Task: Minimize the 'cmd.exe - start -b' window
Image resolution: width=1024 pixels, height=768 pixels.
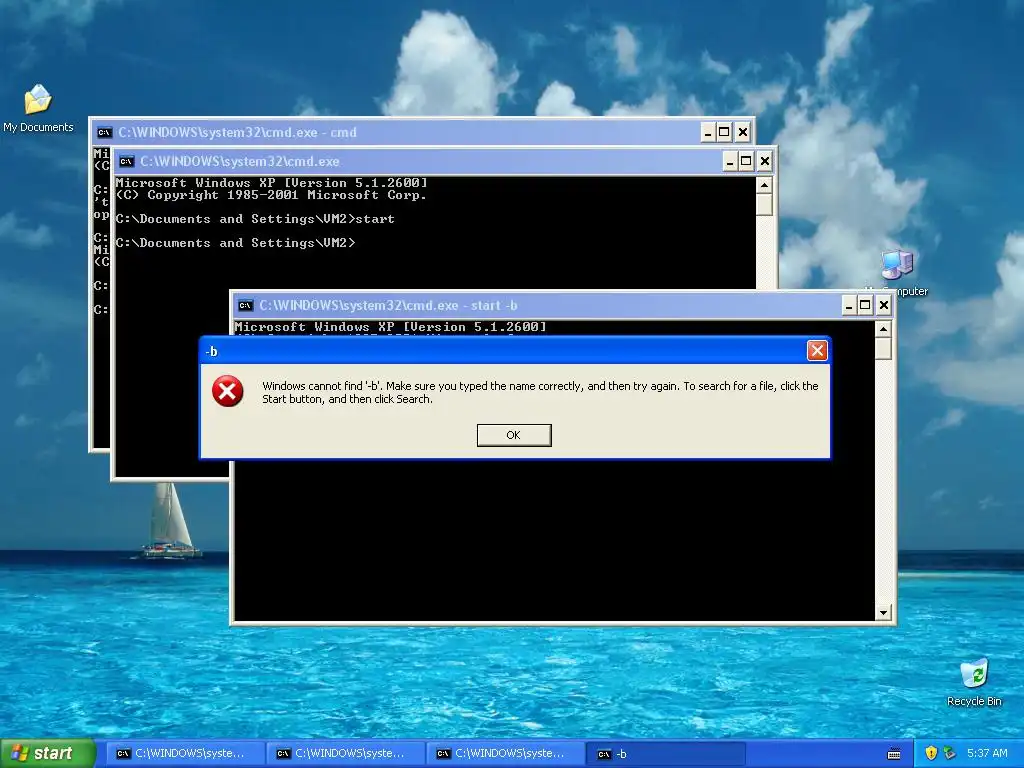Action: pos(849,305)
